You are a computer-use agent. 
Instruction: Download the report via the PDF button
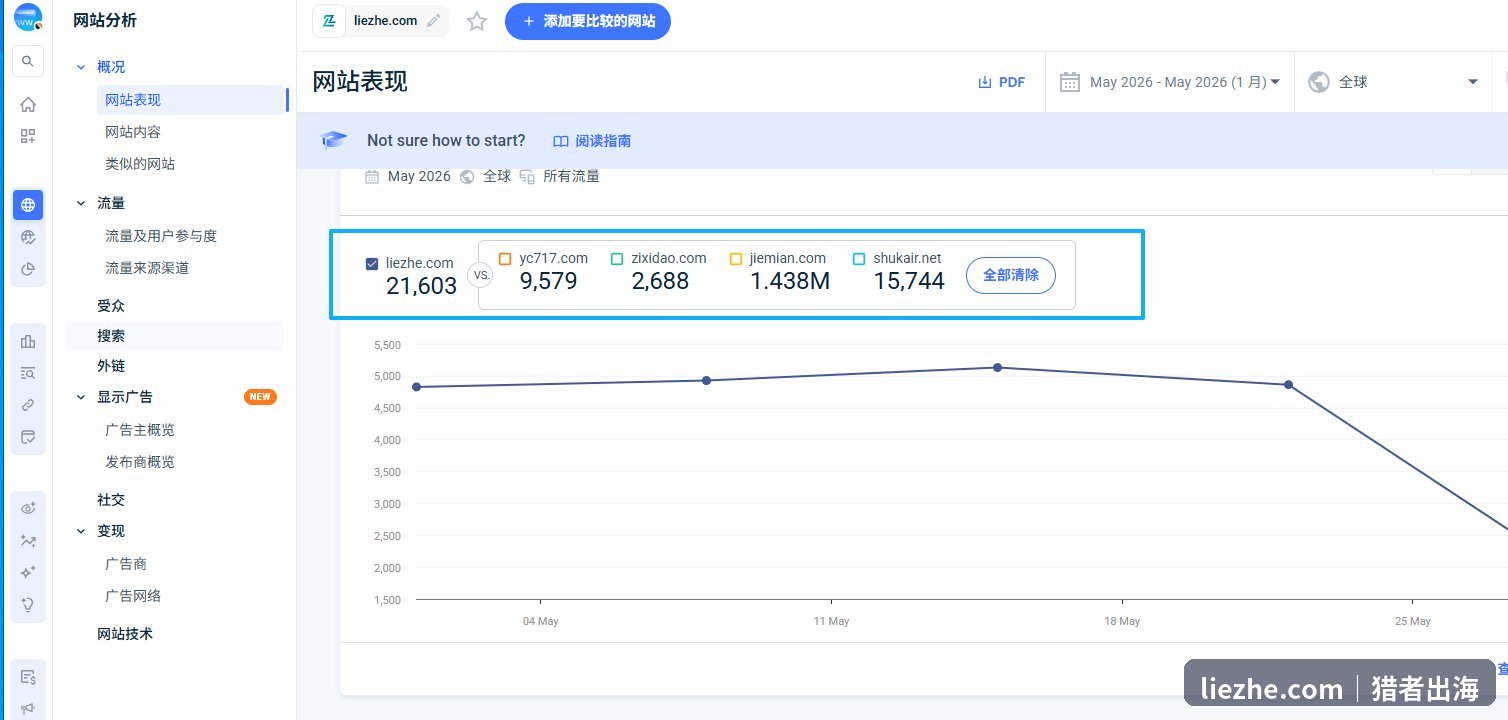[x=1002, y=82]
